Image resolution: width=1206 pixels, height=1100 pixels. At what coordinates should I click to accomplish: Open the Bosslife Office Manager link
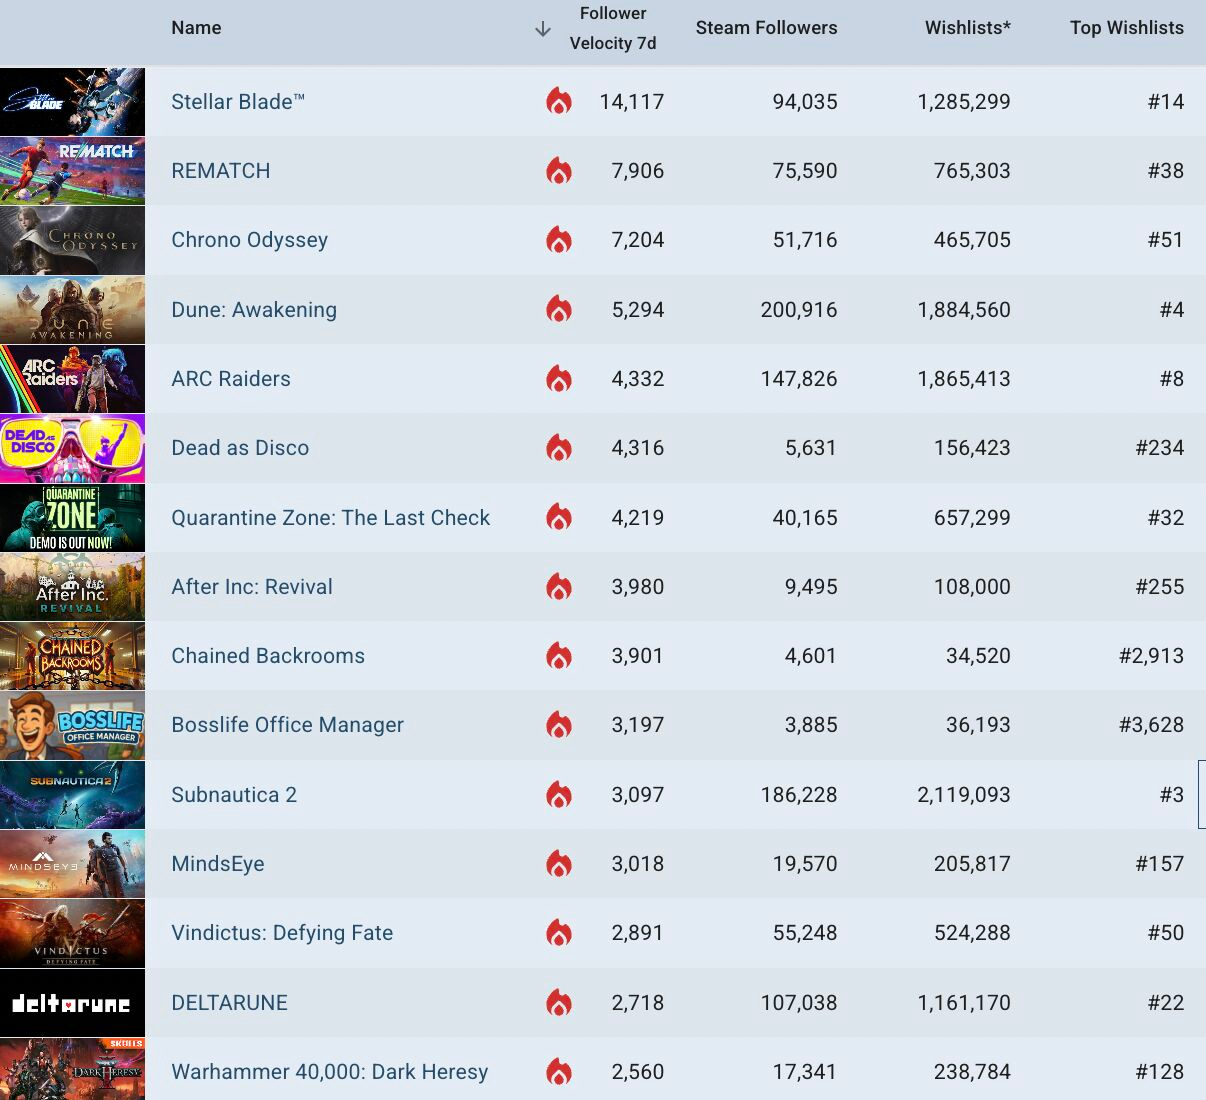point(288,725)
